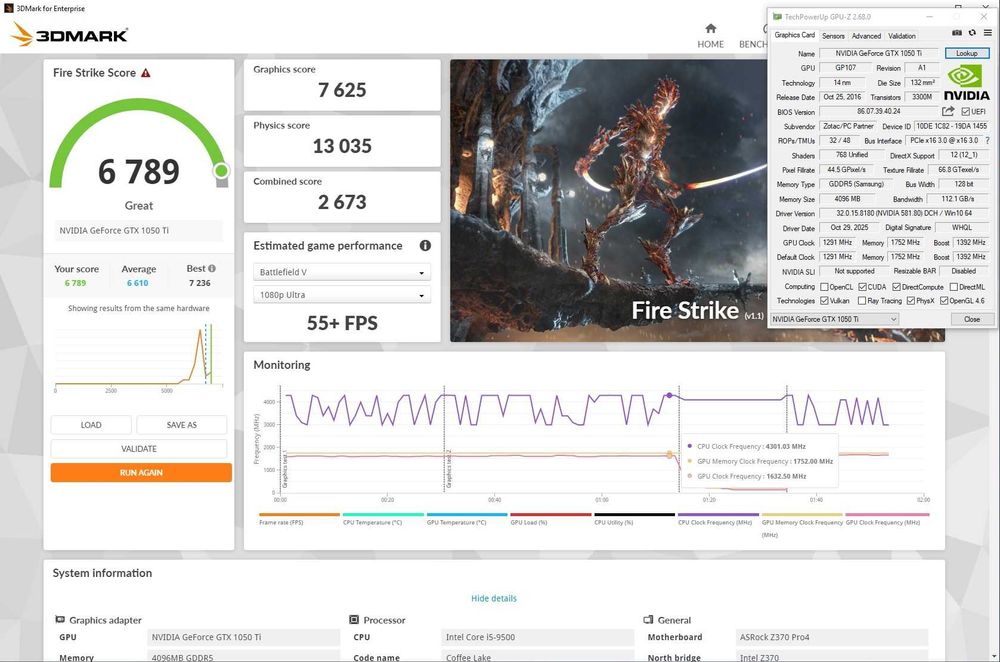This screenshot has height=662, width=1000.
Task: Switch to the Graphics Card tab in GPU-Z
Action: 794,35
